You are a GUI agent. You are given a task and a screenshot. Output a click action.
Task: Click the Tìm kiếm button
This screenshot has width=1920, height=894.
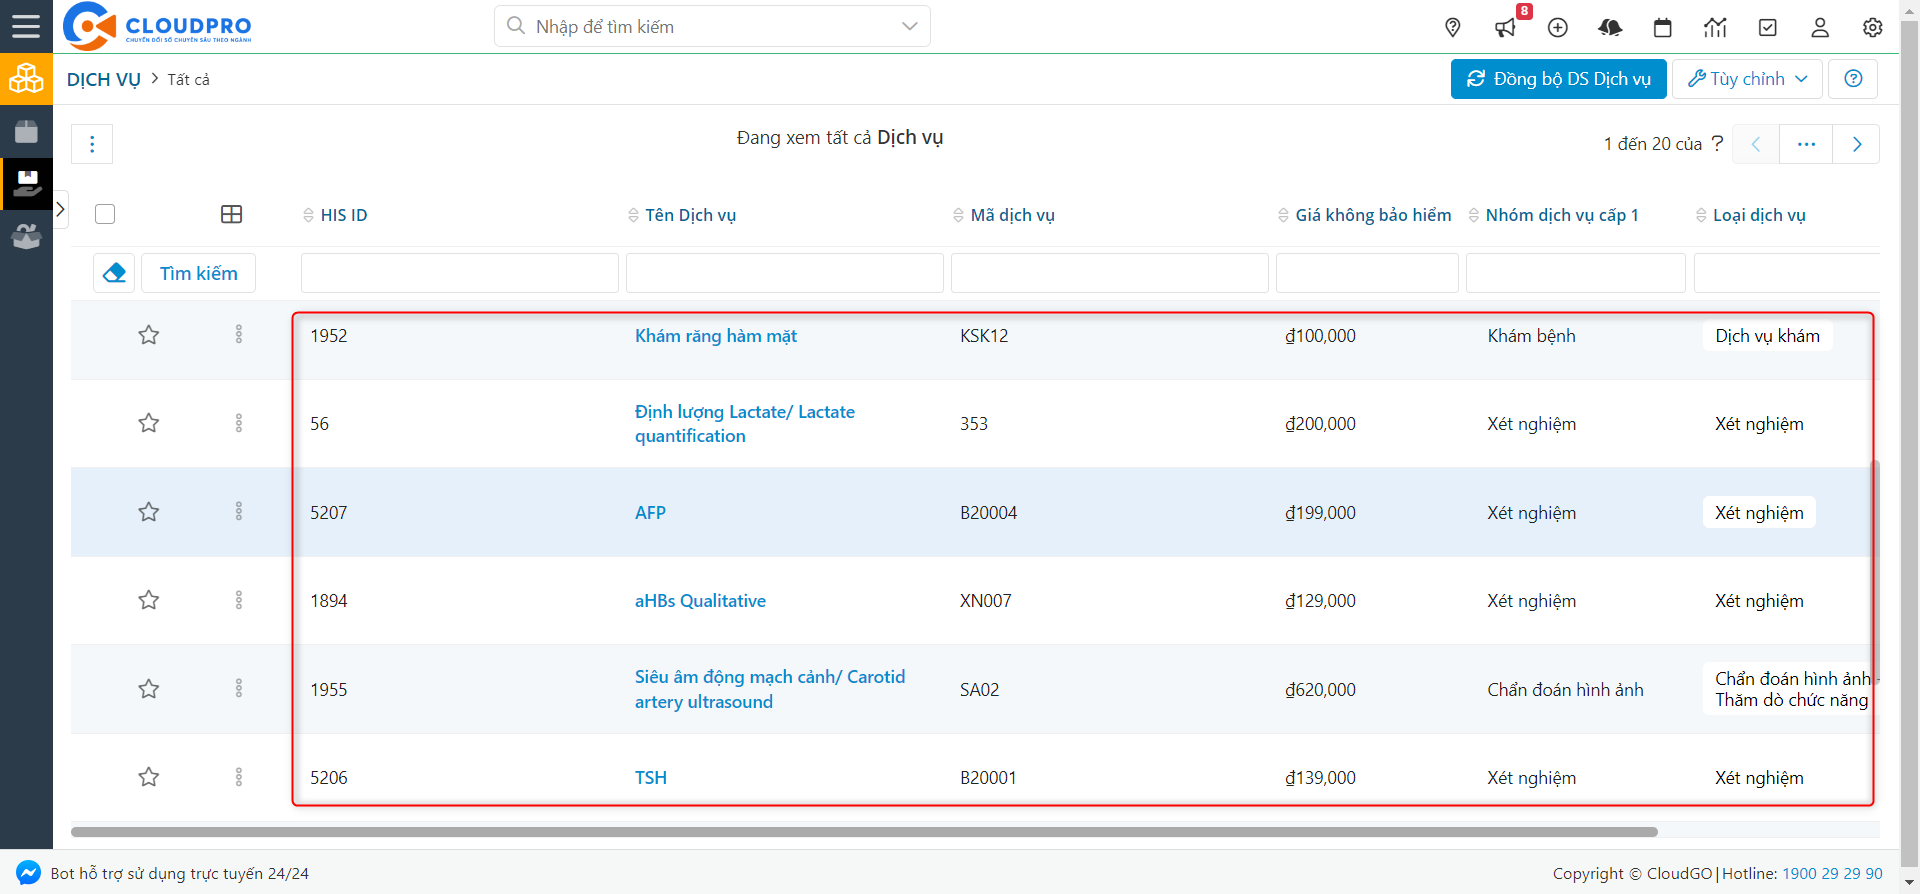[198, 273]
